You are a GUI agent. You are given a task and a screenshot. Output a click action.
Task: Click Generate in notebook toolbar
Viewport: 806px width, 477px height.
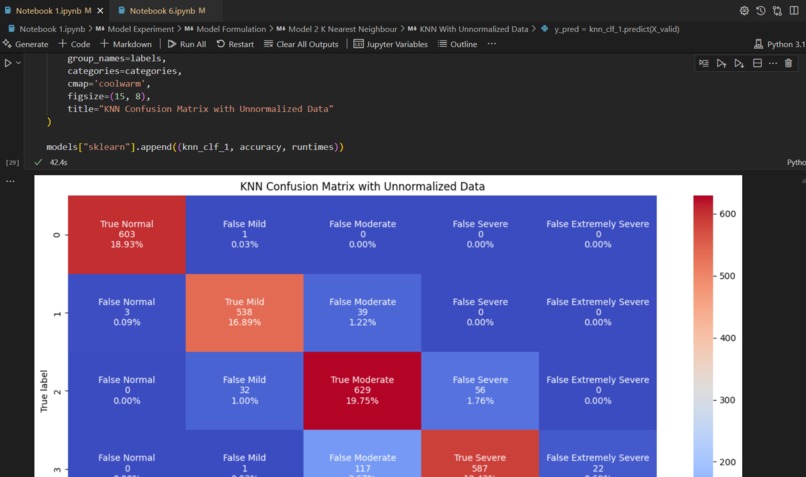coord(26,44)
